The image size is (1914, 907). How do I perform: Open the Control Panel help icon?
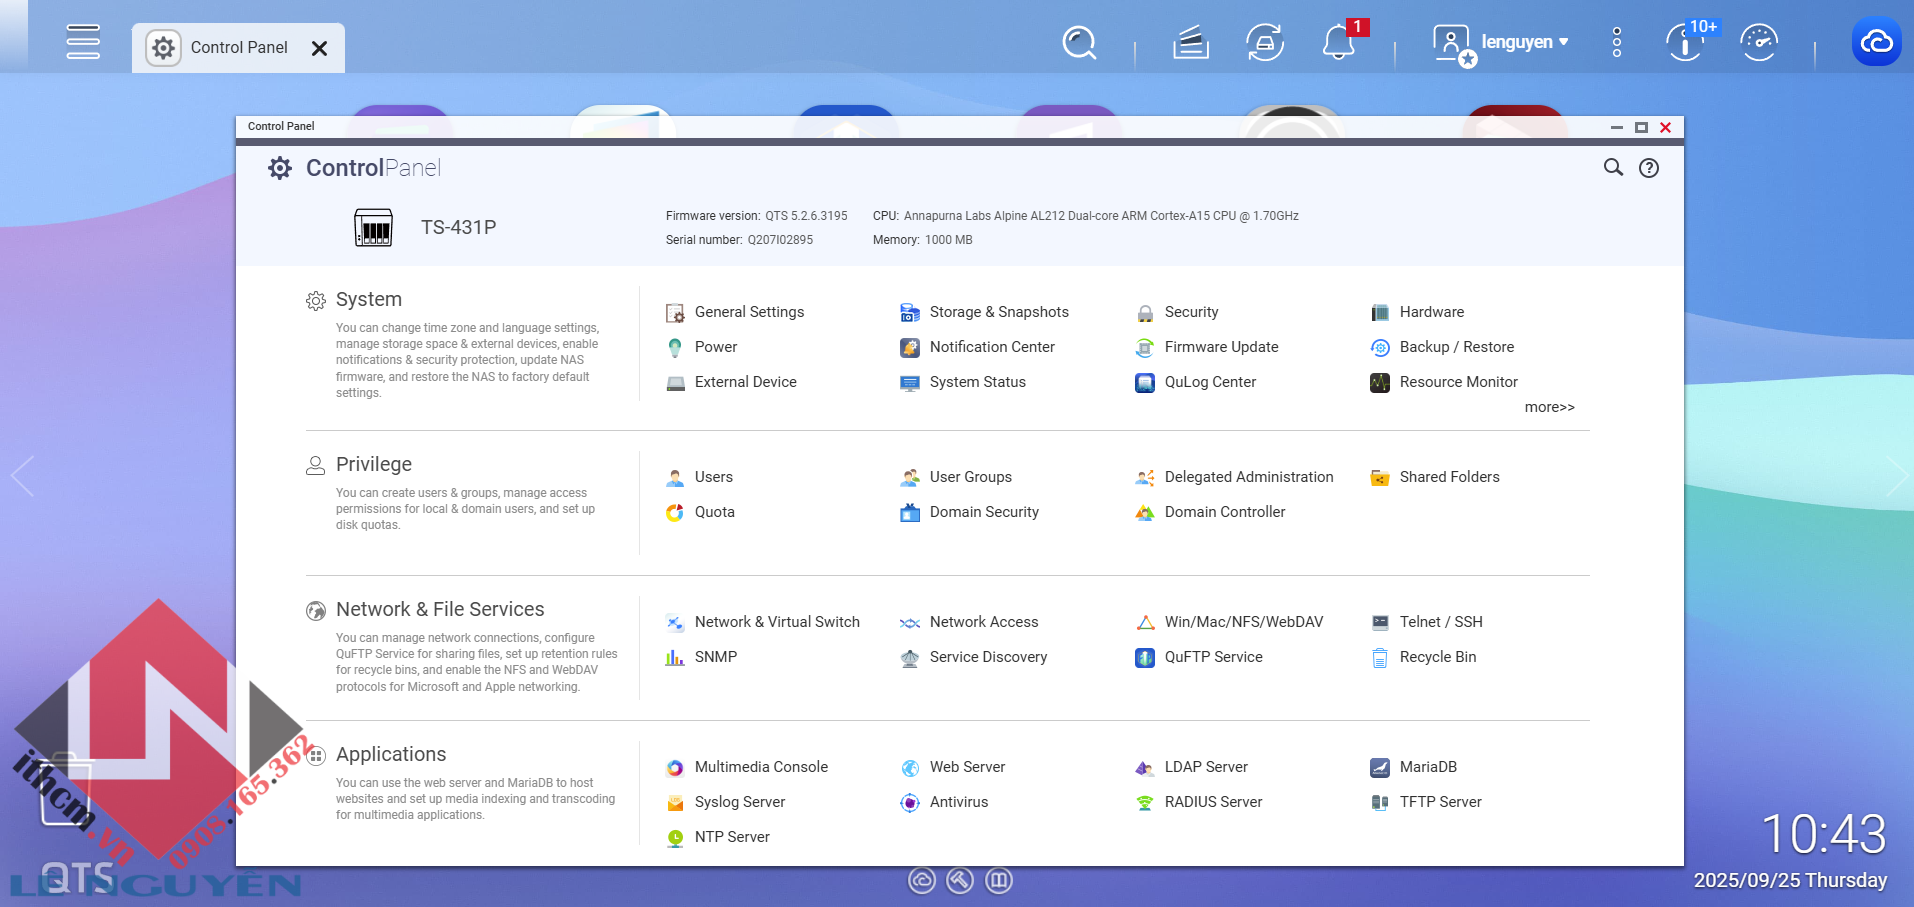(x=1649, y=168)
